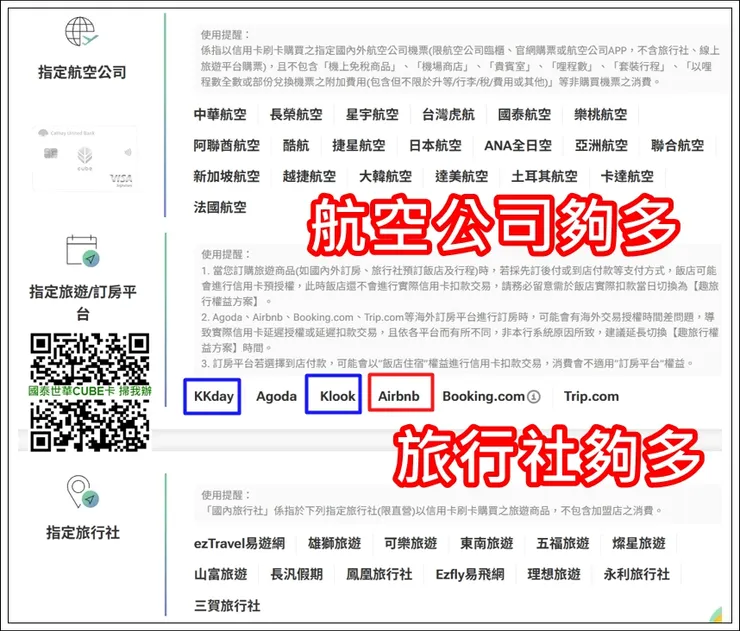Viewport: 740px width, 631px height.
Task: Pick 法國航空 airline
Action: click(x=220, y=207)
